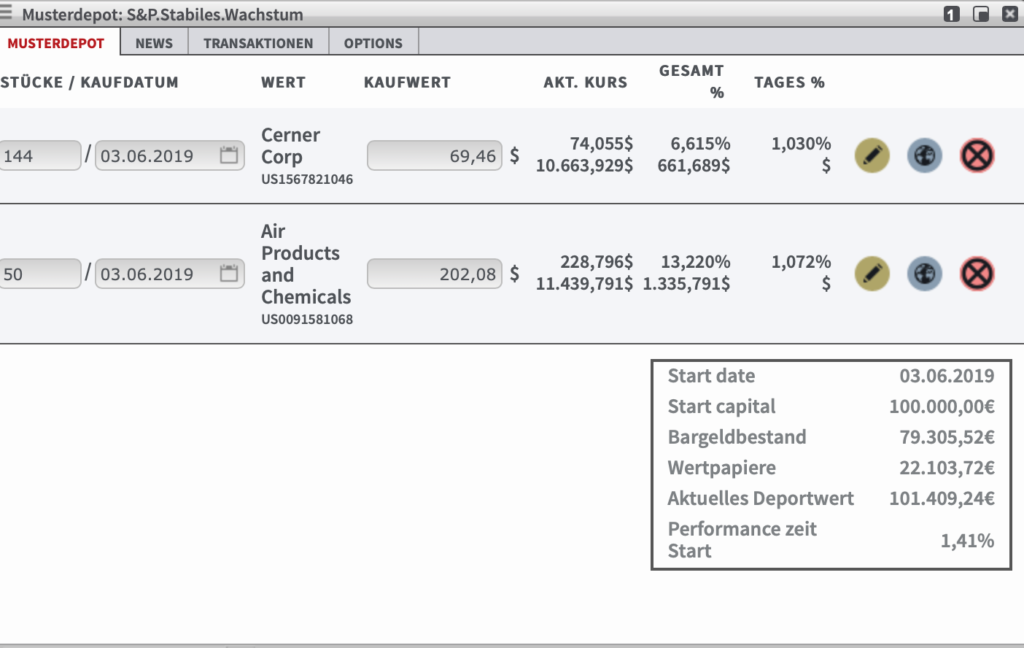Click the gain amount 1.335,791$
1024x648 pixels.
tap(686, 284)
